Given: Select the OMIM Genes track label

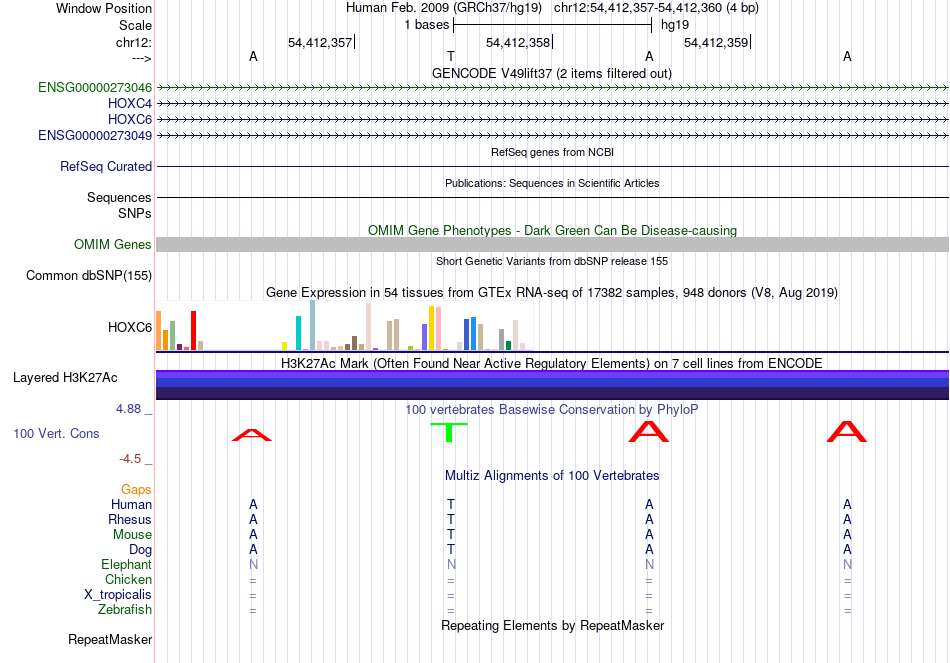Looking at the screenshot, I should pyautogui.click(x=112, y=244).
